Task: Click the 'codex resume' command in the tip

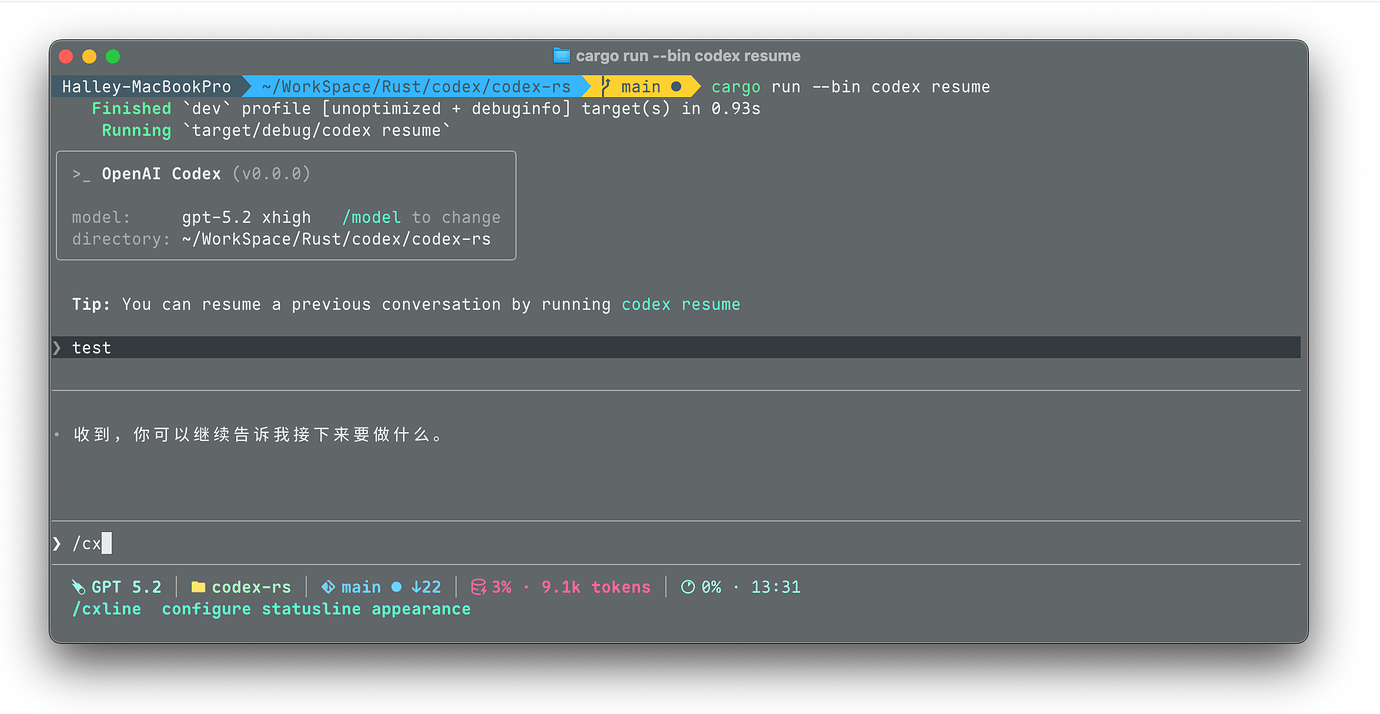Action: pos(681,304)
